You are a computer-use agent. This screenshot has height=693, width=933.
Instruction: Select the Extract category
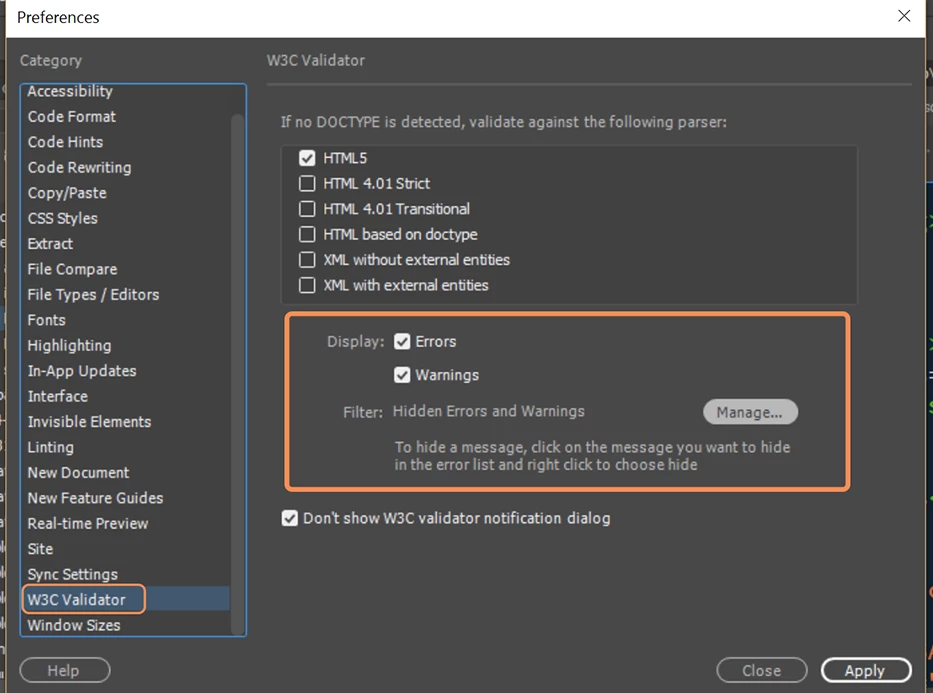point(126,244)
